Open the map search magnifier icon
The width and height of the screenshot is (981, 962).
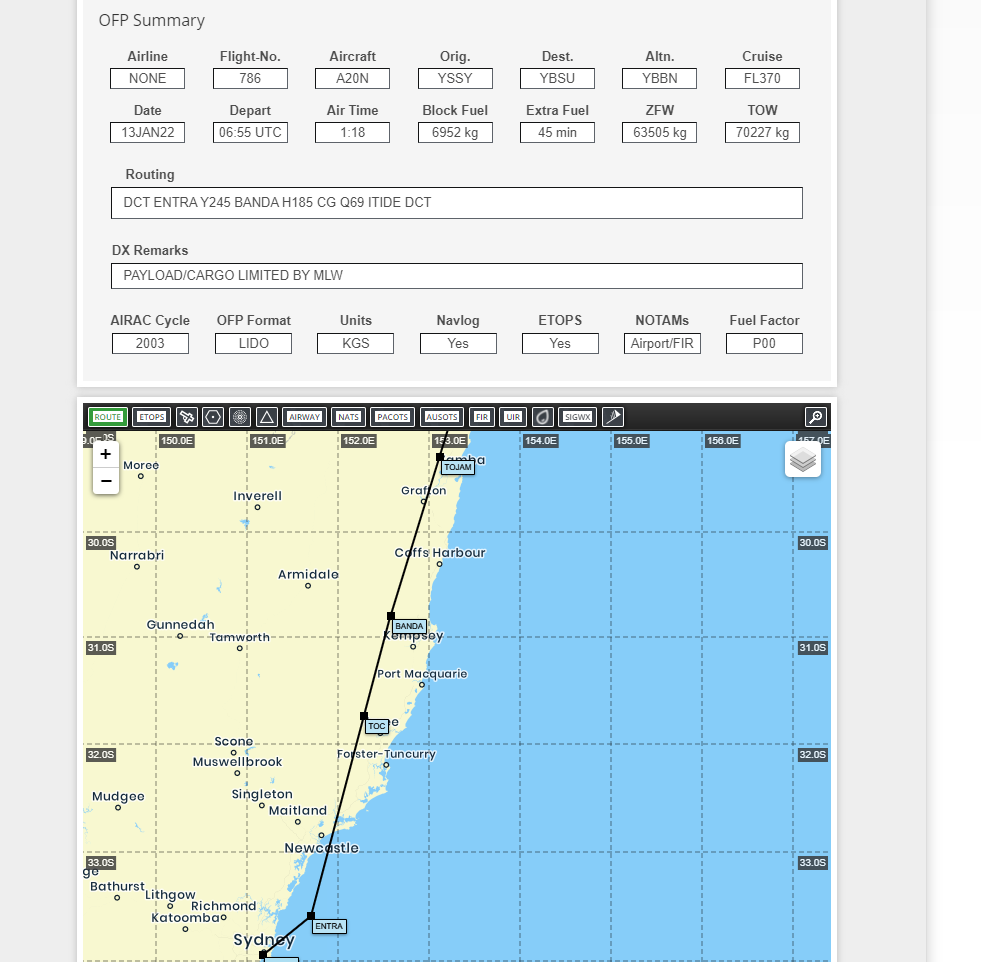816,417
